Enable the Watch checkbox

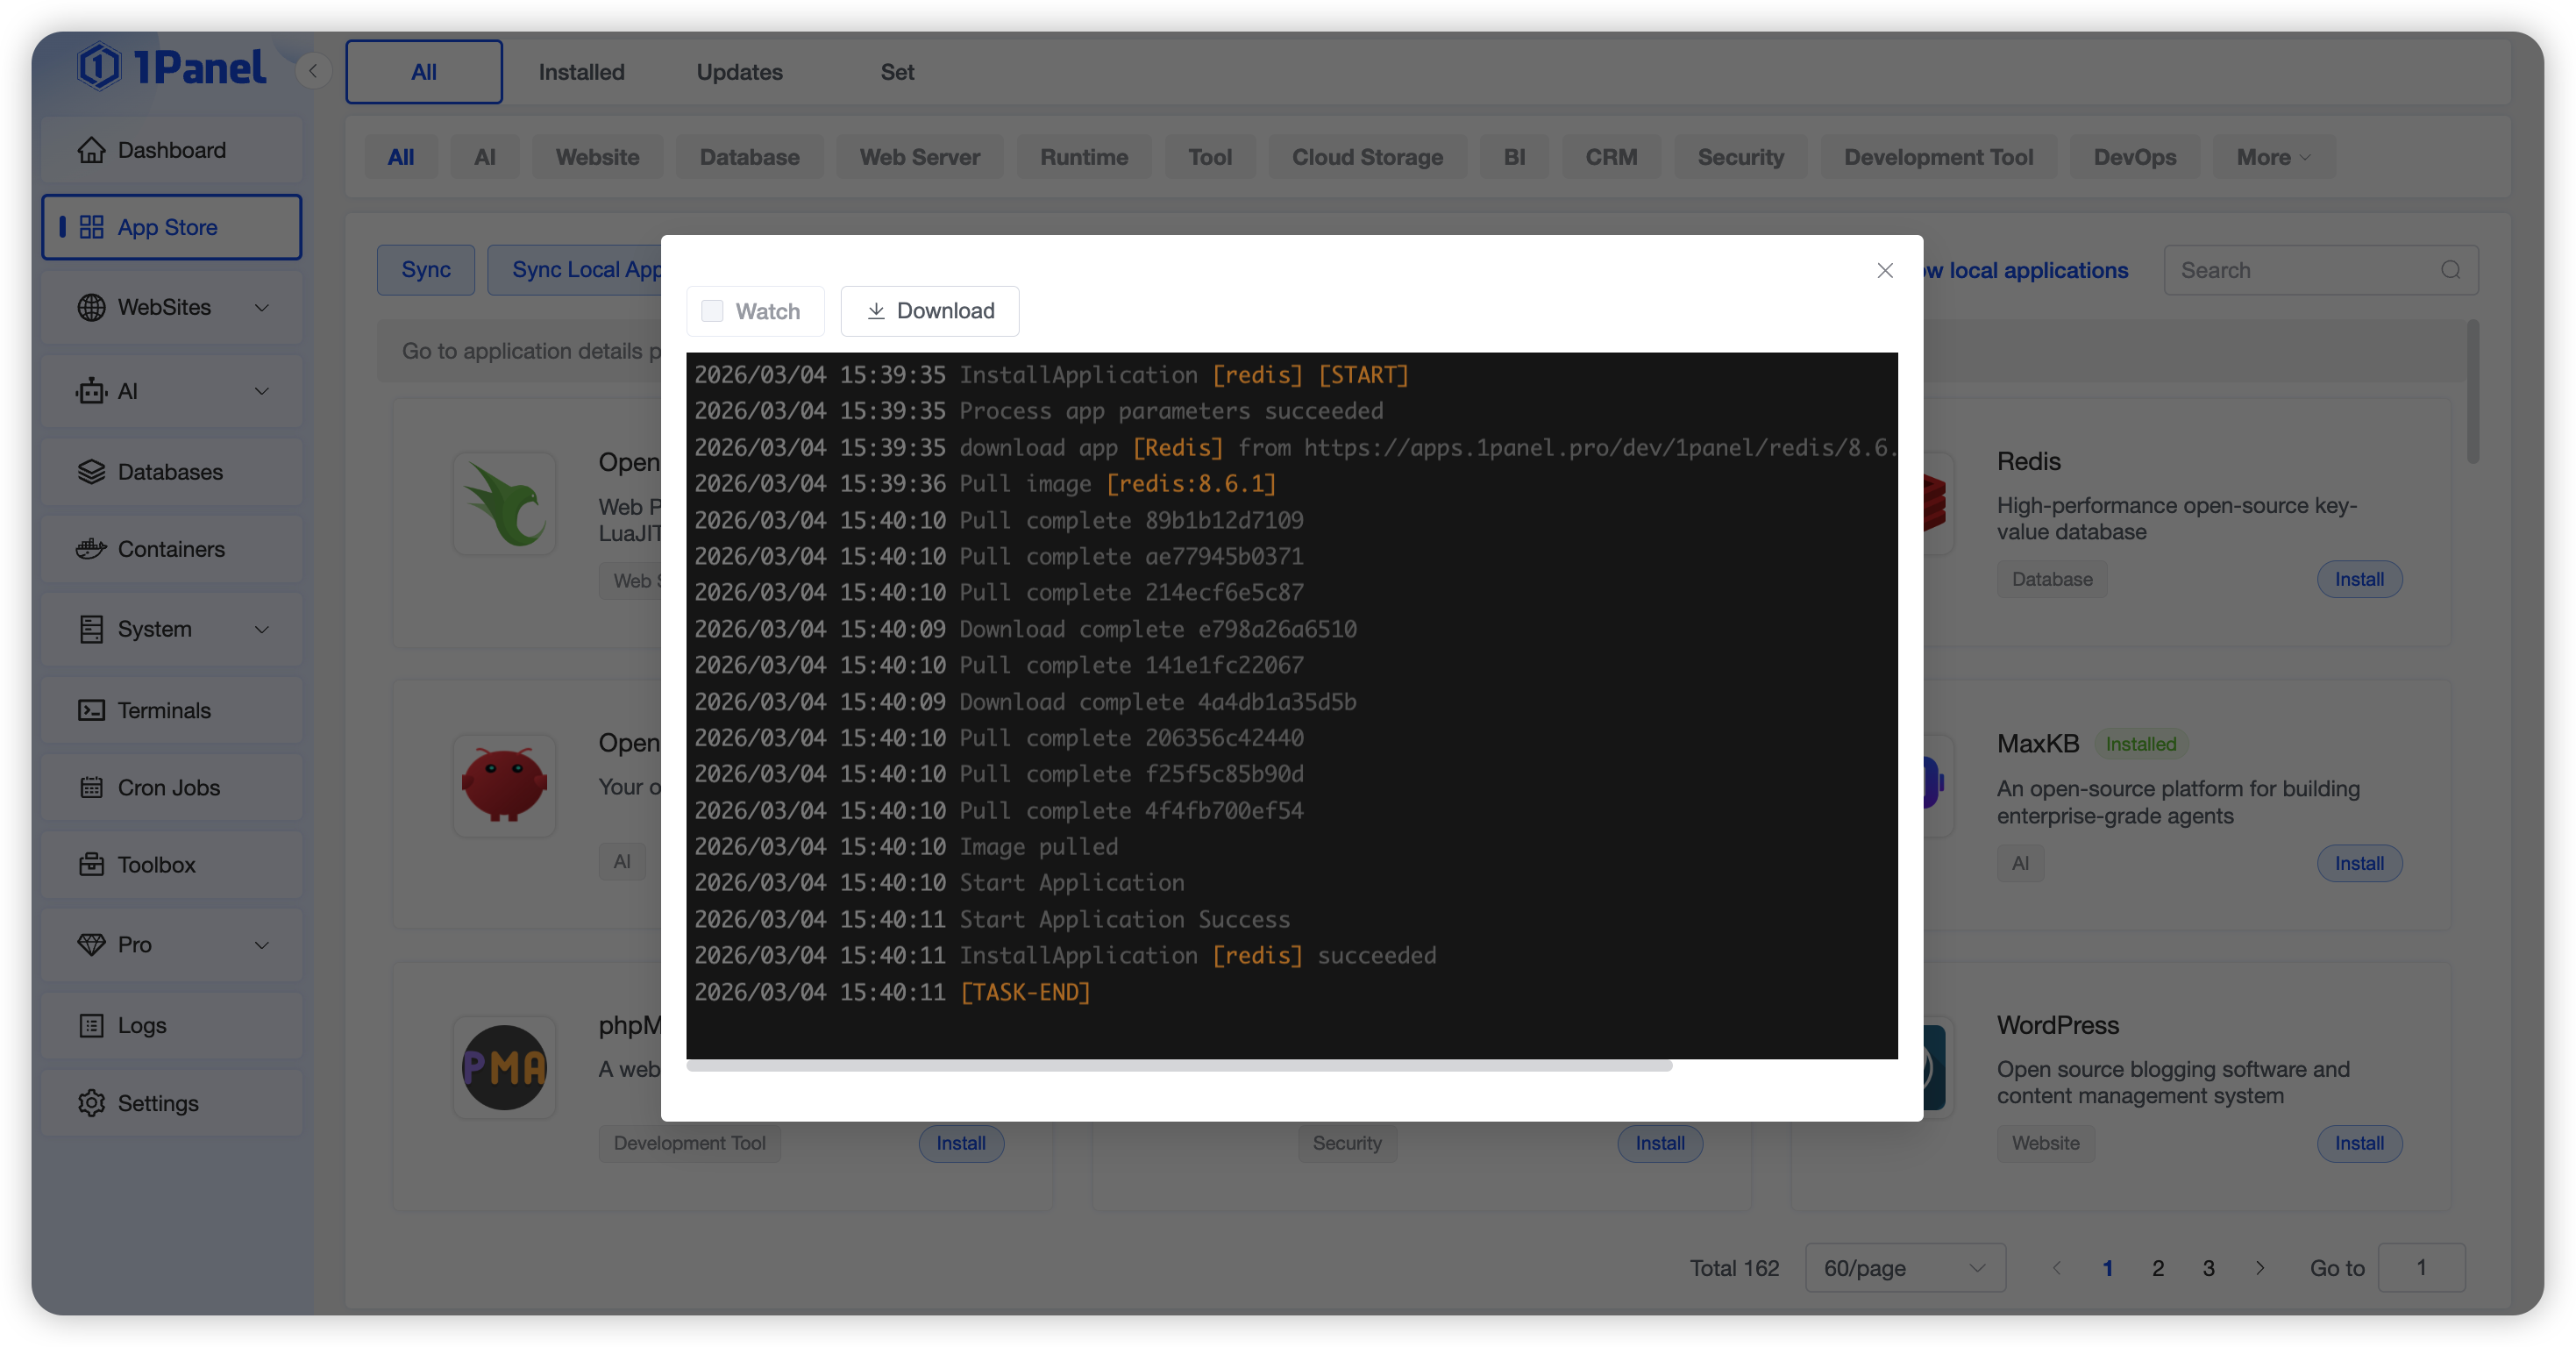712,311
